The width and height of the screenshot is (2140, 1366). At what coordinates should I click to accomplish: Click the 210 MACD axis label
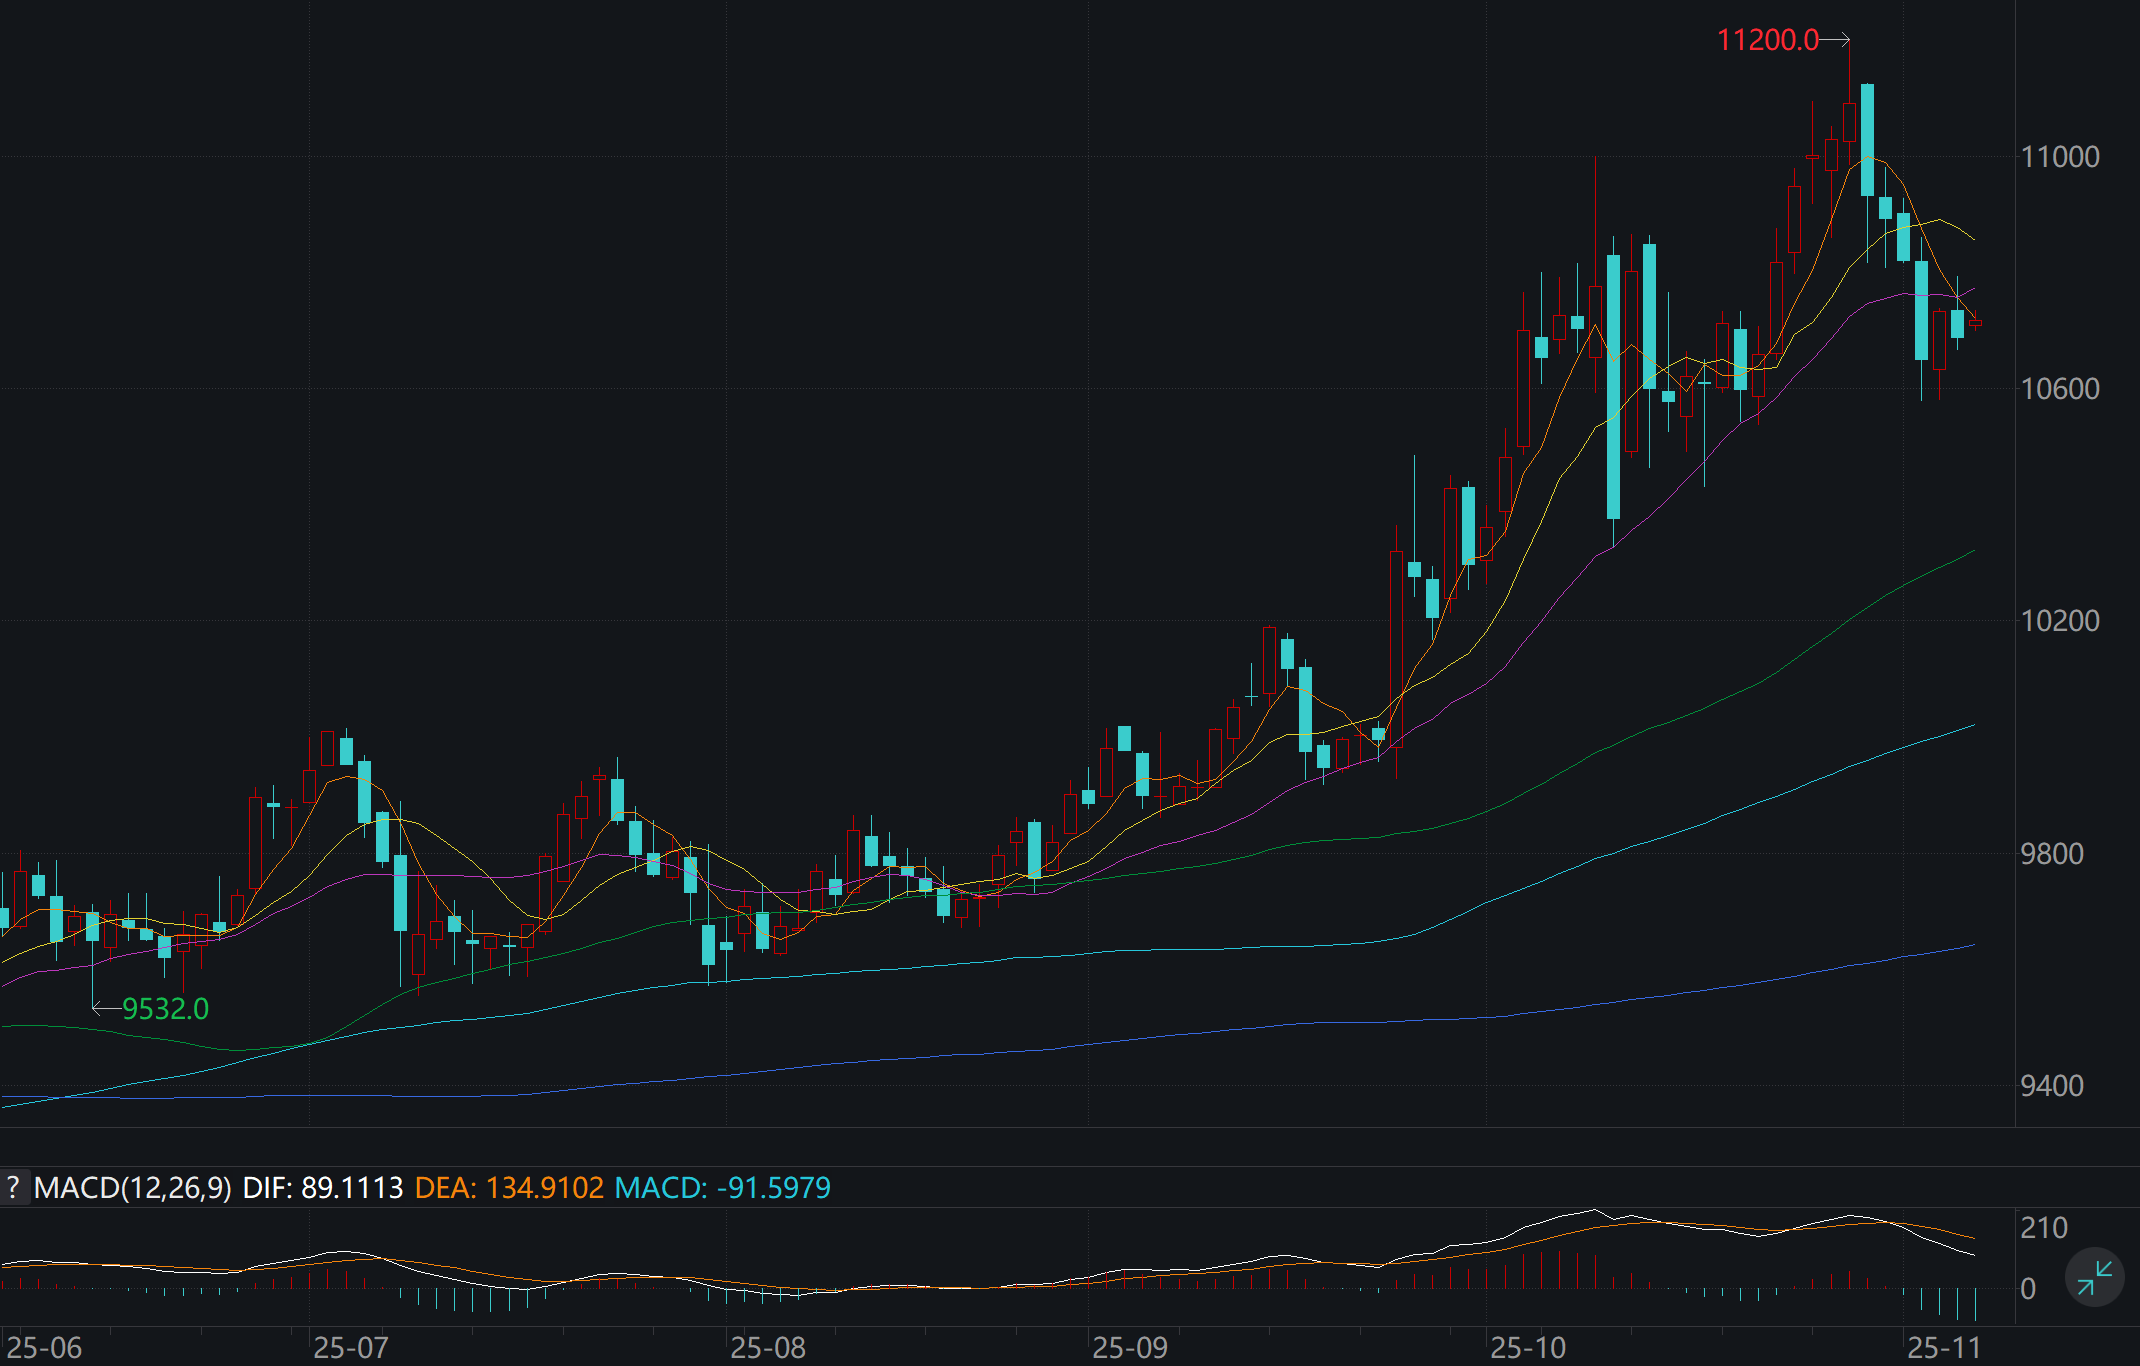2043,1228
